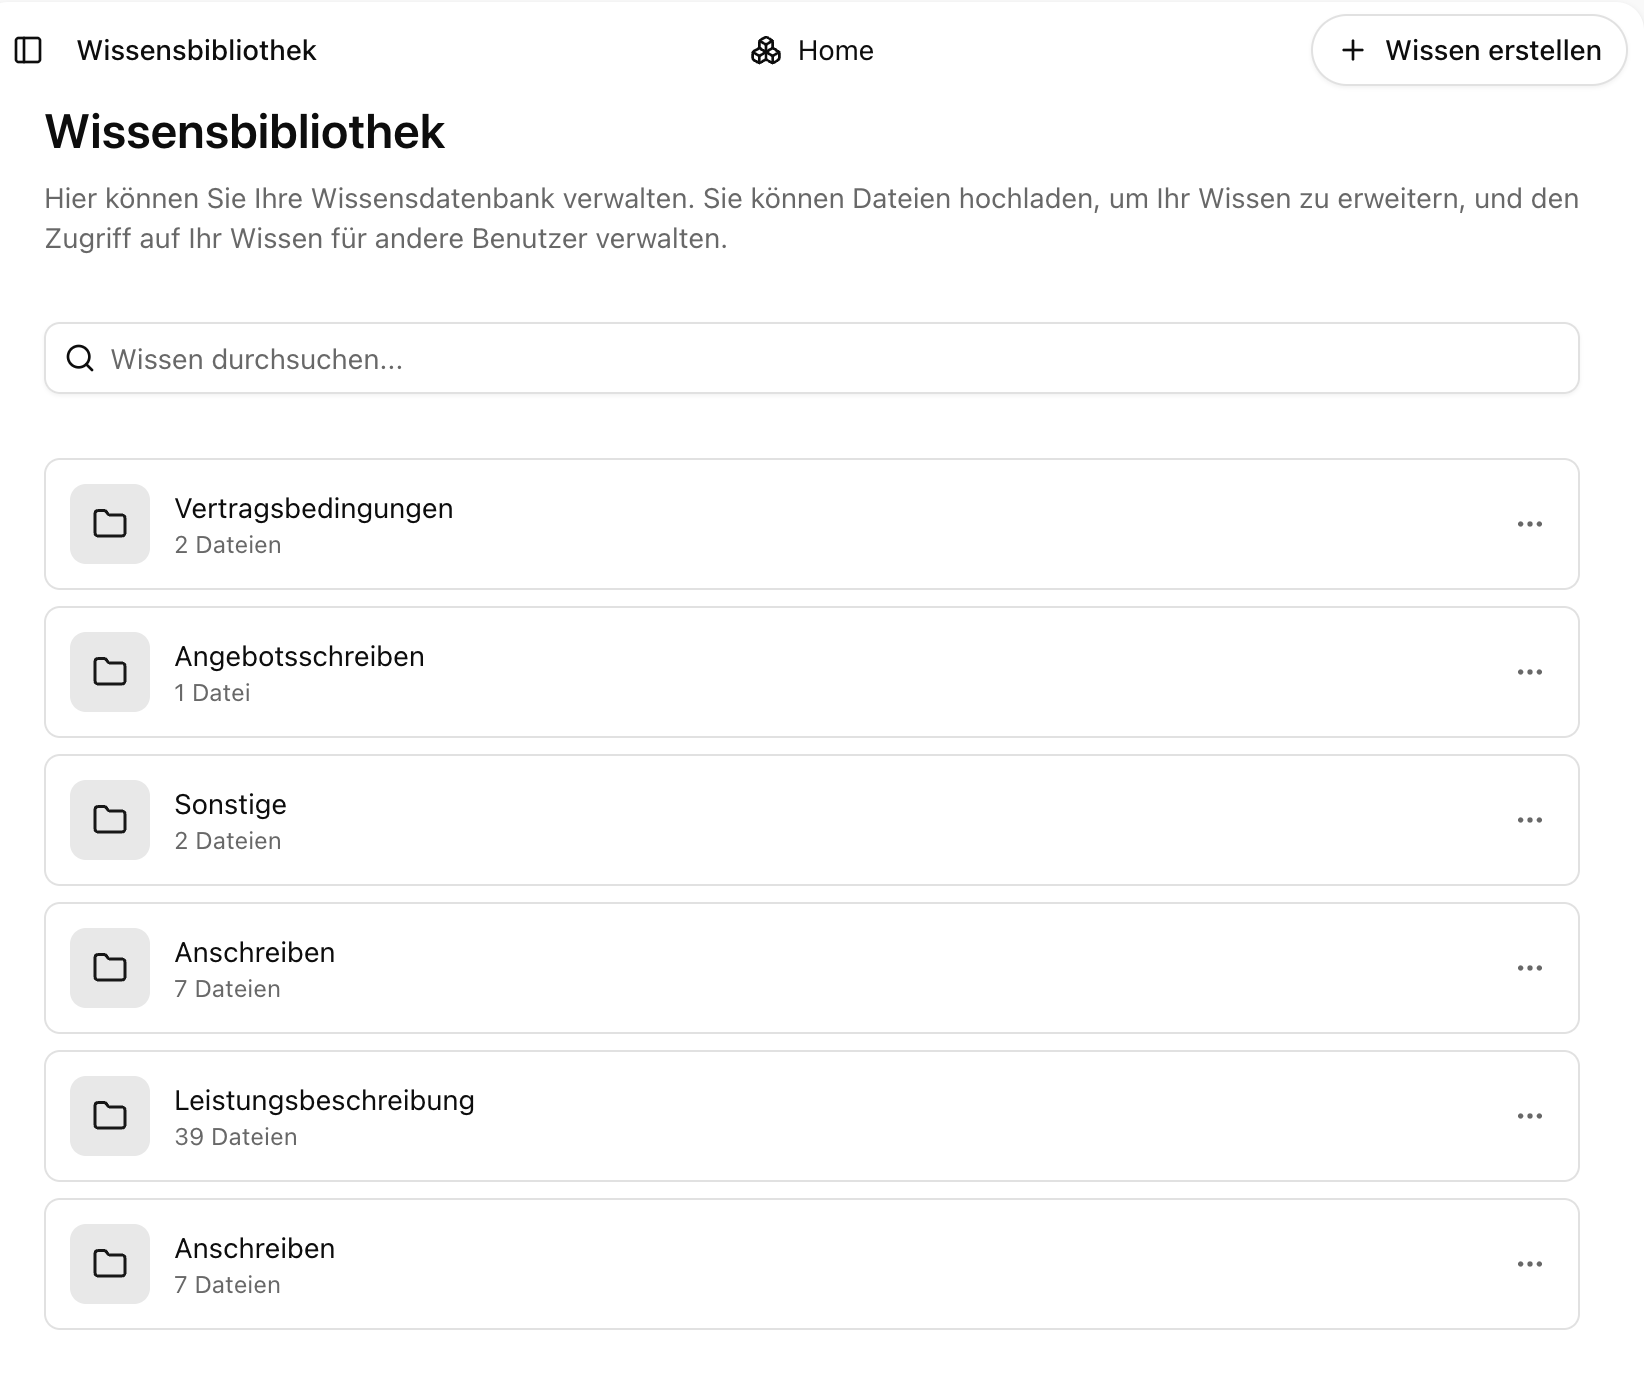Open the Vertragsbedingungen folder icon
Image resolution: width=1644 pixels, height=1378 pixels.
pos(109,523)
